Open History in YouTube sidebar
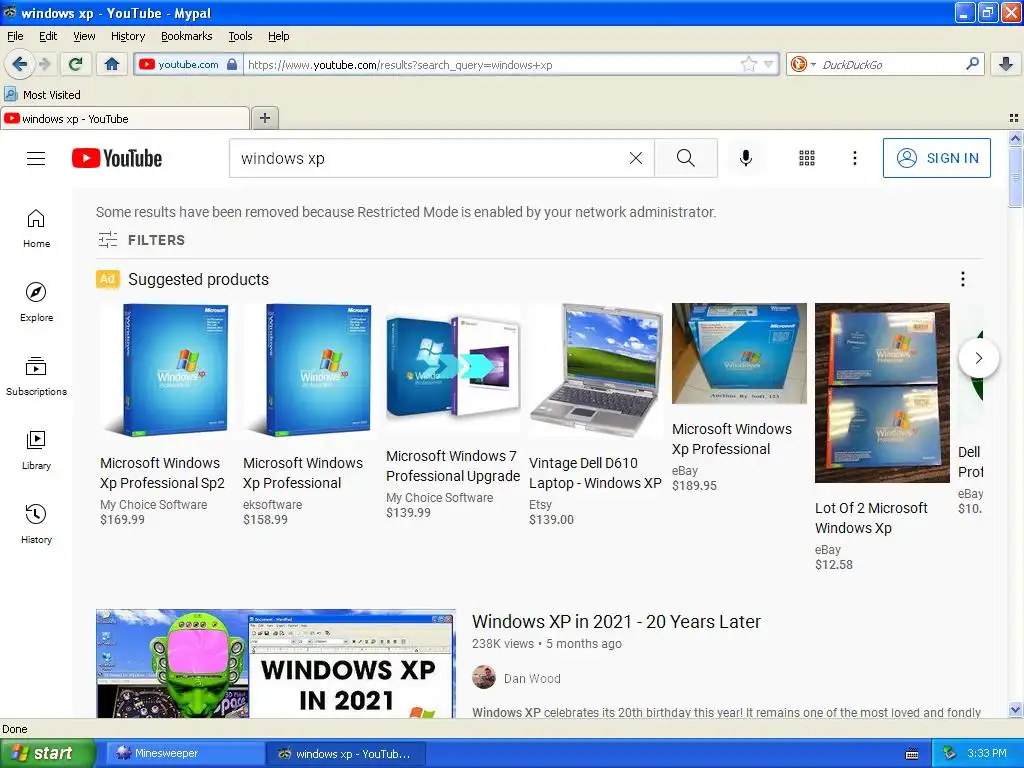 pos(36,524)
